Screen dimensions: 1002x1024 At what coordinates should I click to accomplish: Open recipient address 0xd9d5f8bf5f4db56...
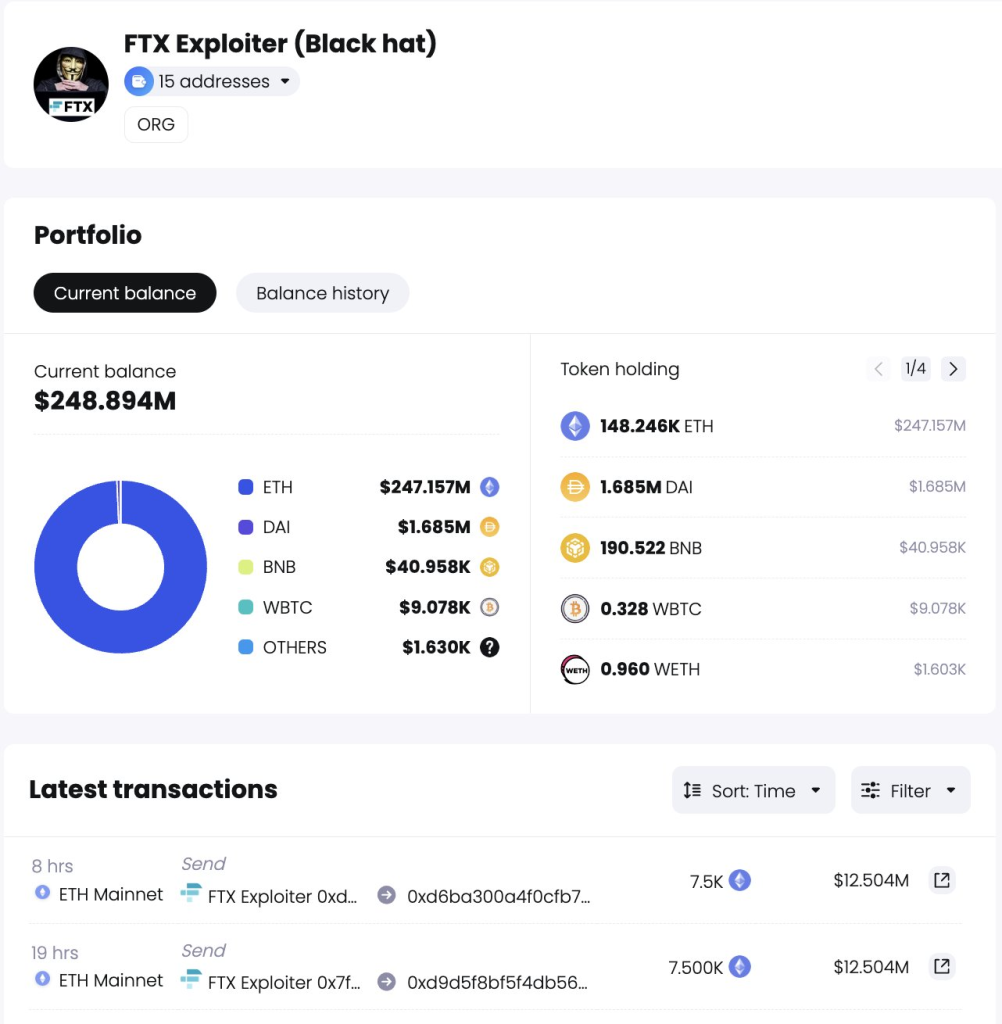pyautogui.click(x=497, y=982)
